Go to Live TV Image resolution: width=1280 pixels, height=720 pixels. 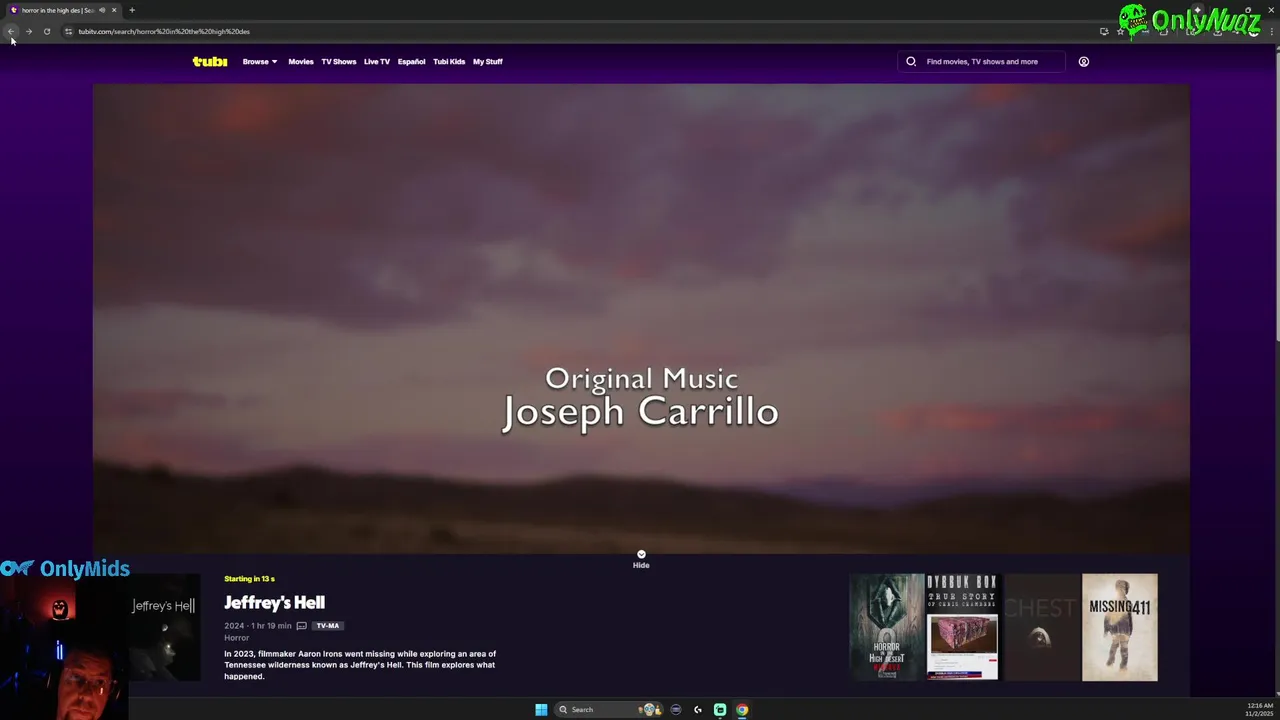click(377, 62)
